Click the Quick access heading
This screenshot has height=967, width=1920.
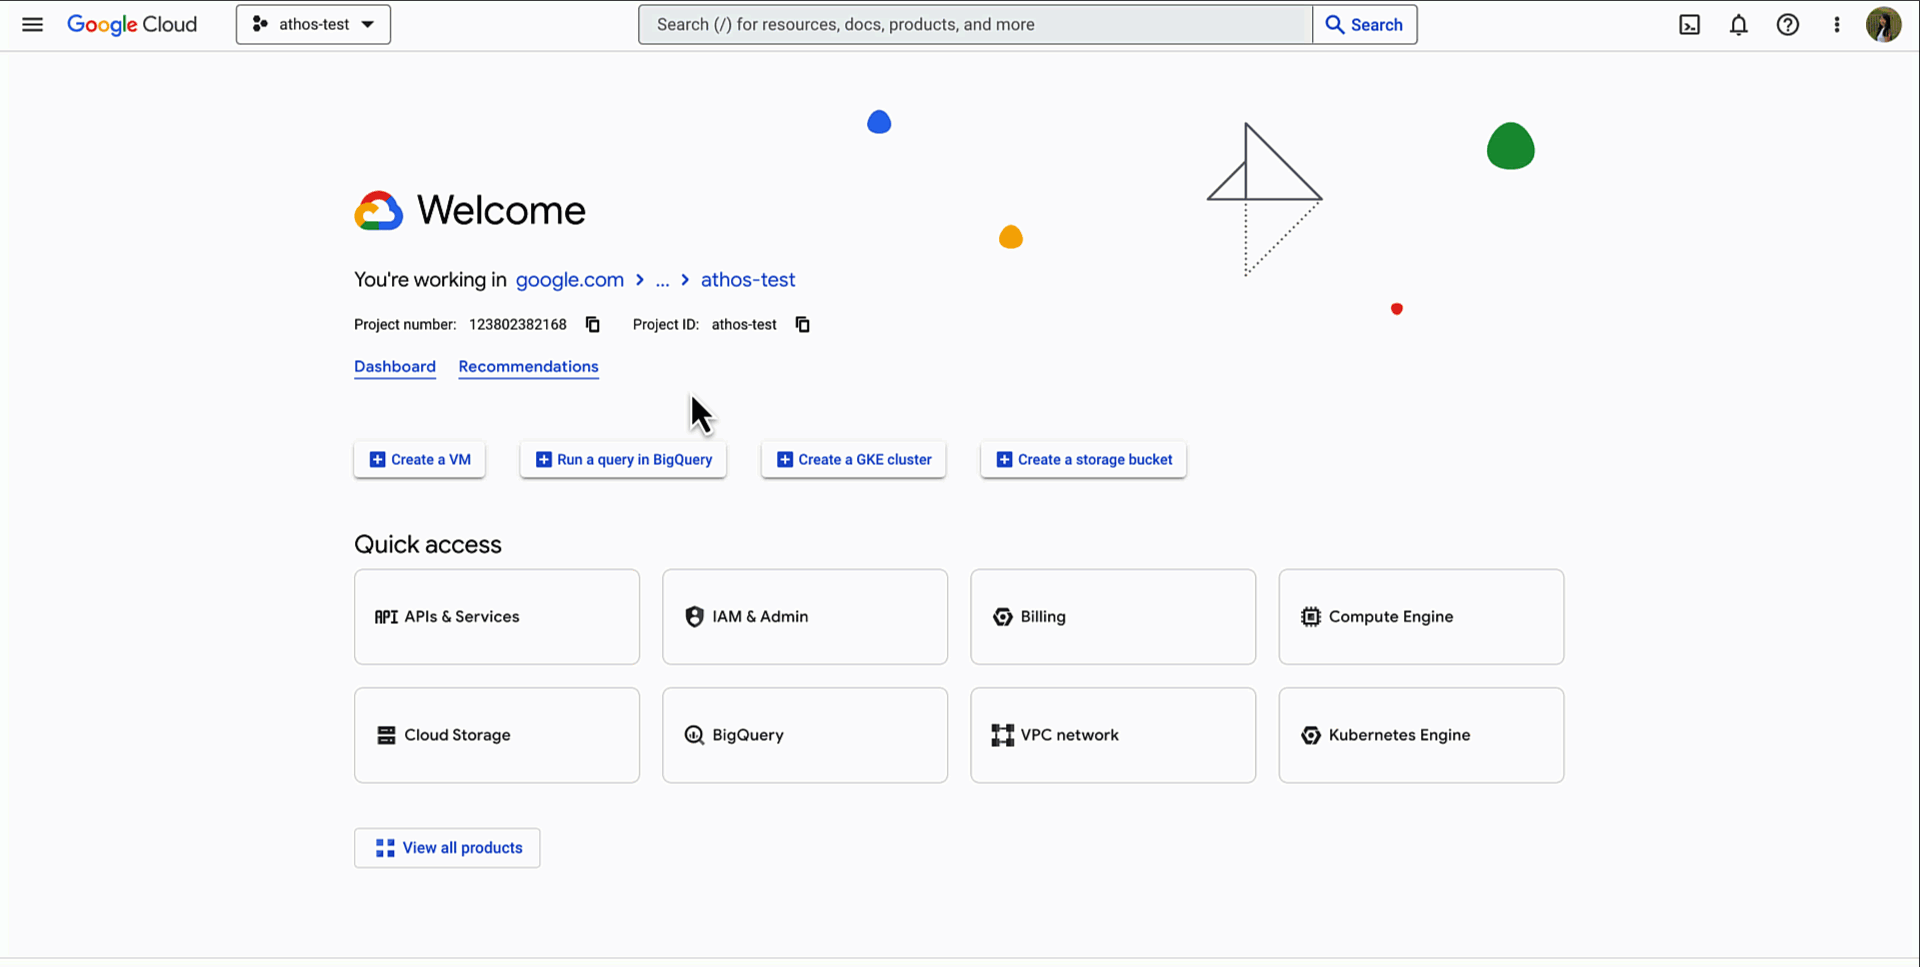click(x=428, y=545)
